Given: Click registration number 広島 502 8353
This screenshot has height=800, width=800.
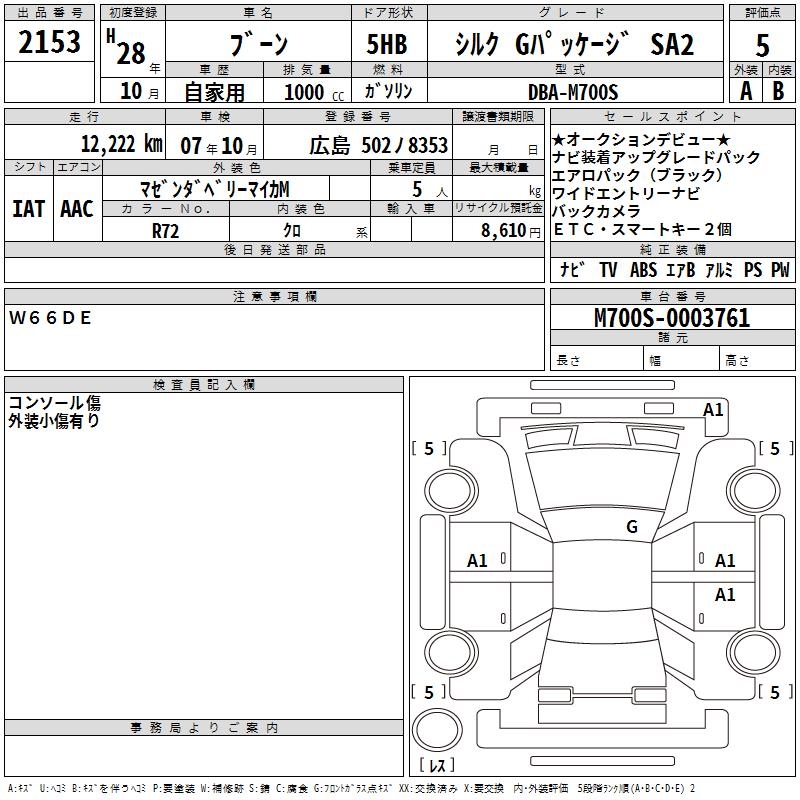Looking at the screenshot, I should coord(379,145).
